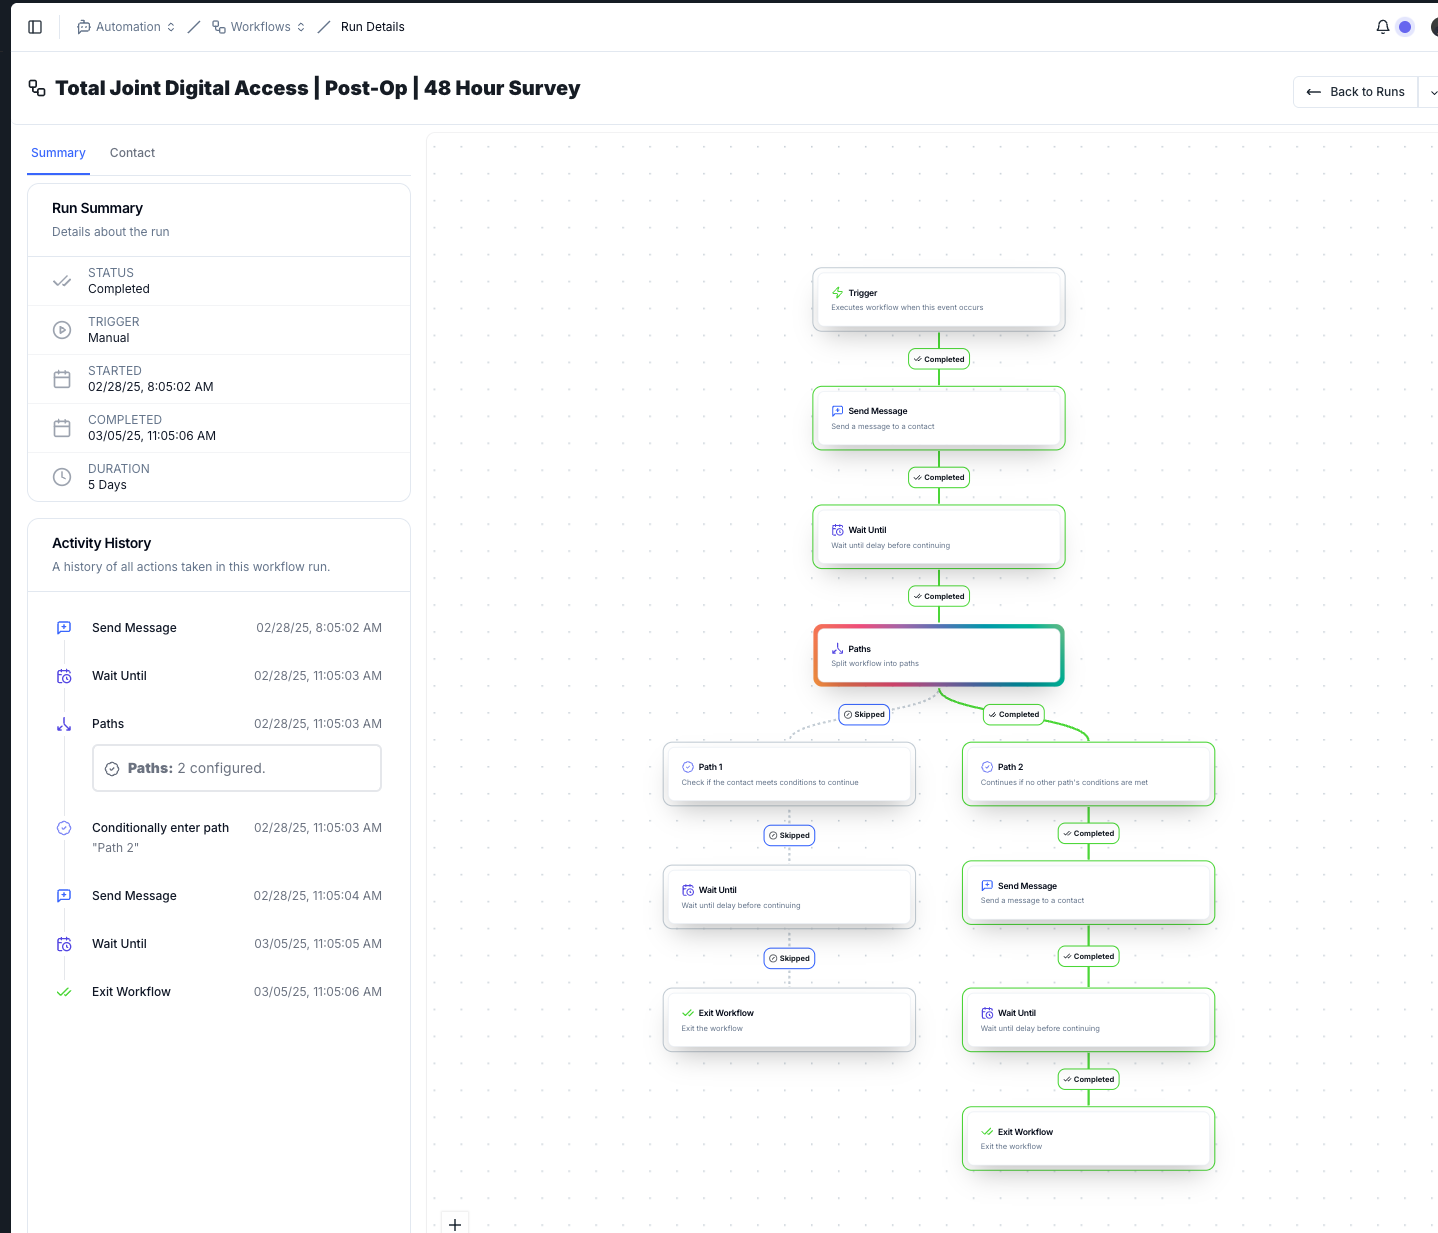Open the notifications bell
Screen dimensions: 1438x1233
coord(1383,27)
